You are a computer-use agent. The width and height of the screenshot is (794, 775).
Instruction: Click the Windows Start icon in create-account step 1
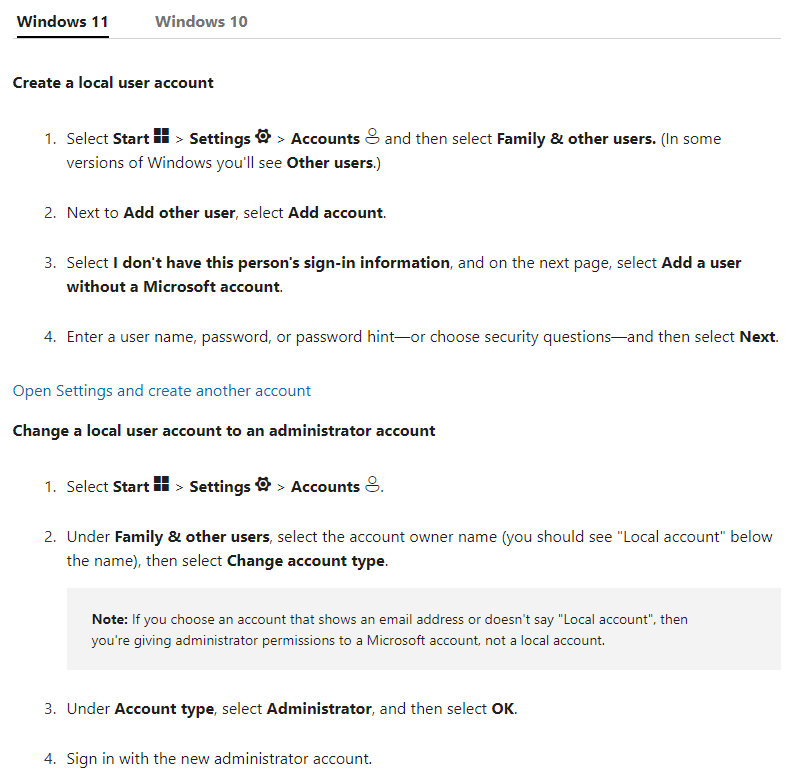(x=161, y=136)
